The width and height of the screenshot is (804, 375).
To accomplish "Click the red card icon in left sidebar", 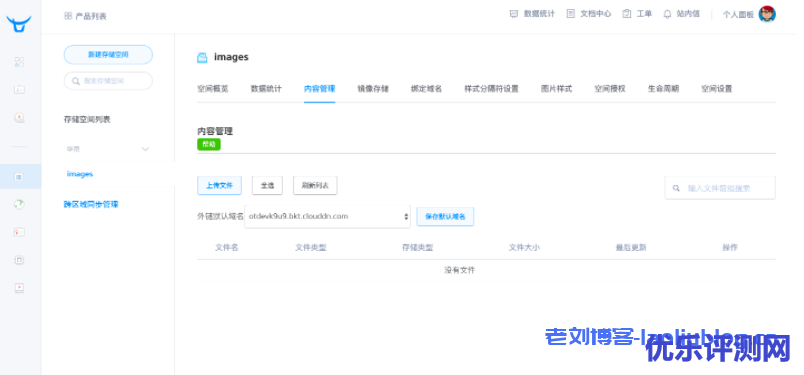I will (19, 232).
